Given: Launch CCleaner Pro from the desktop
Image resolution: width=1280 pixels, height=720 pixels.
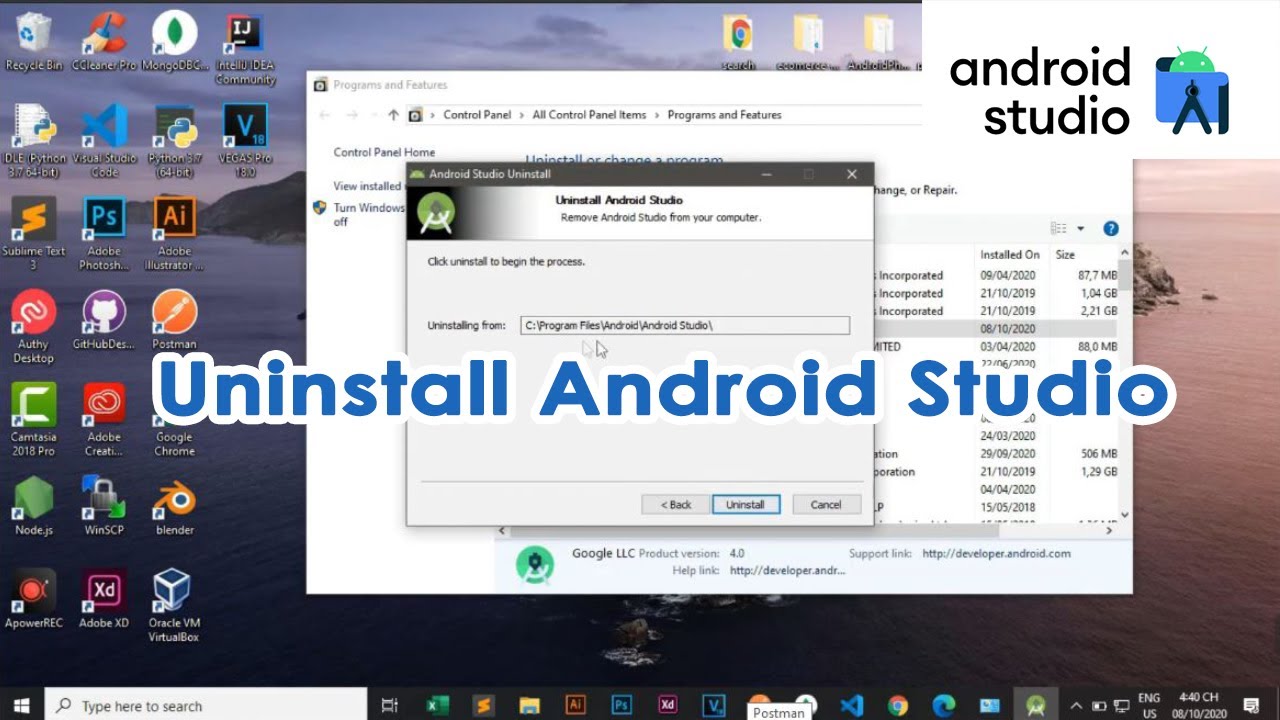Looking at the screenshot, I should point(104,42).
